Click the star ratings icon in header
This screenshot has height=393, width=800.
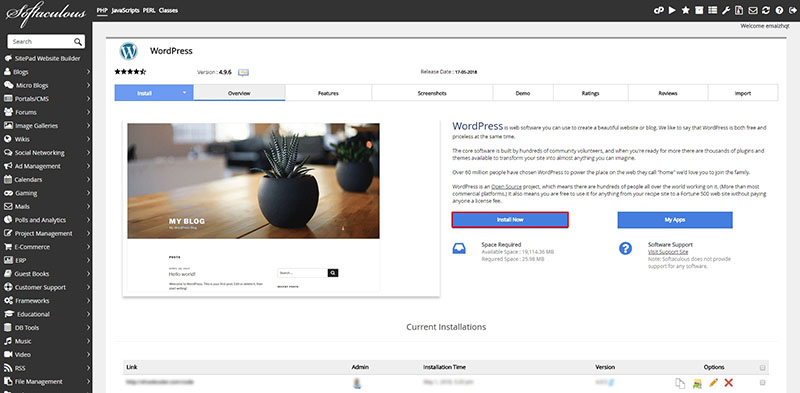685,10
